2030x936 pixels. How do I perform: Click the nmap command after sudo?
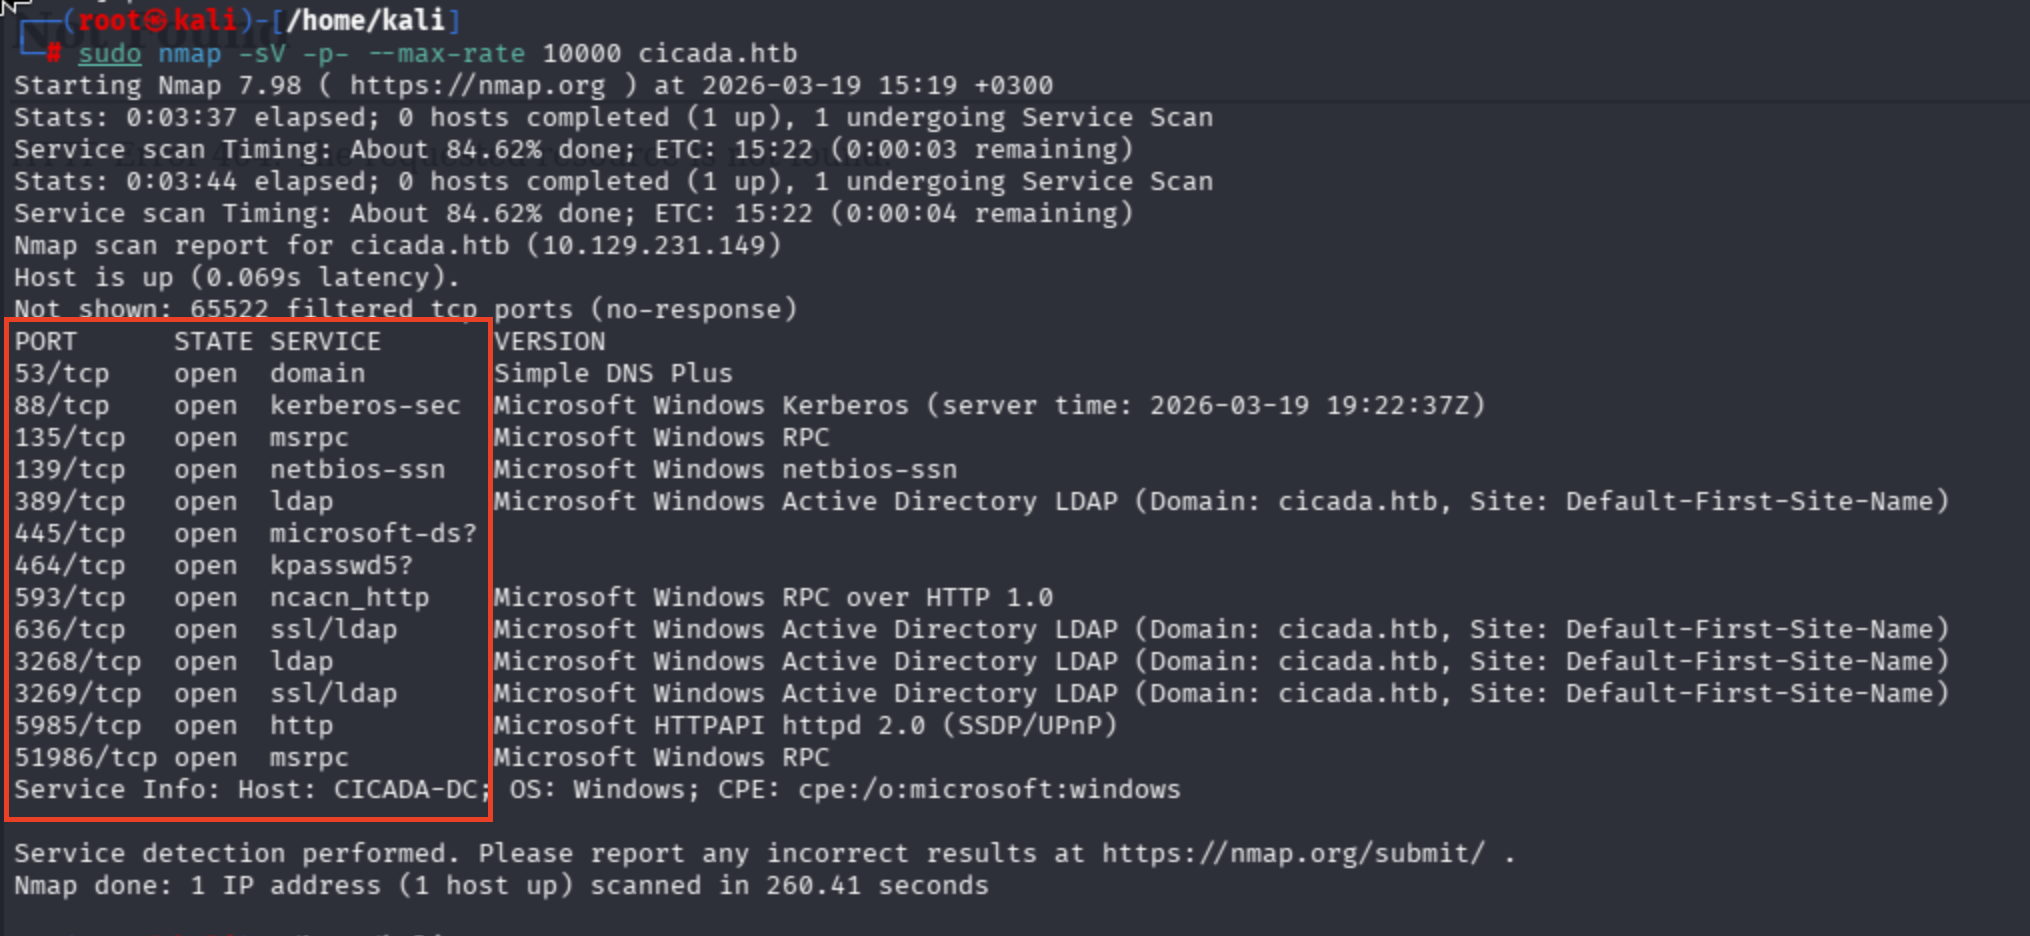point(189,53)
